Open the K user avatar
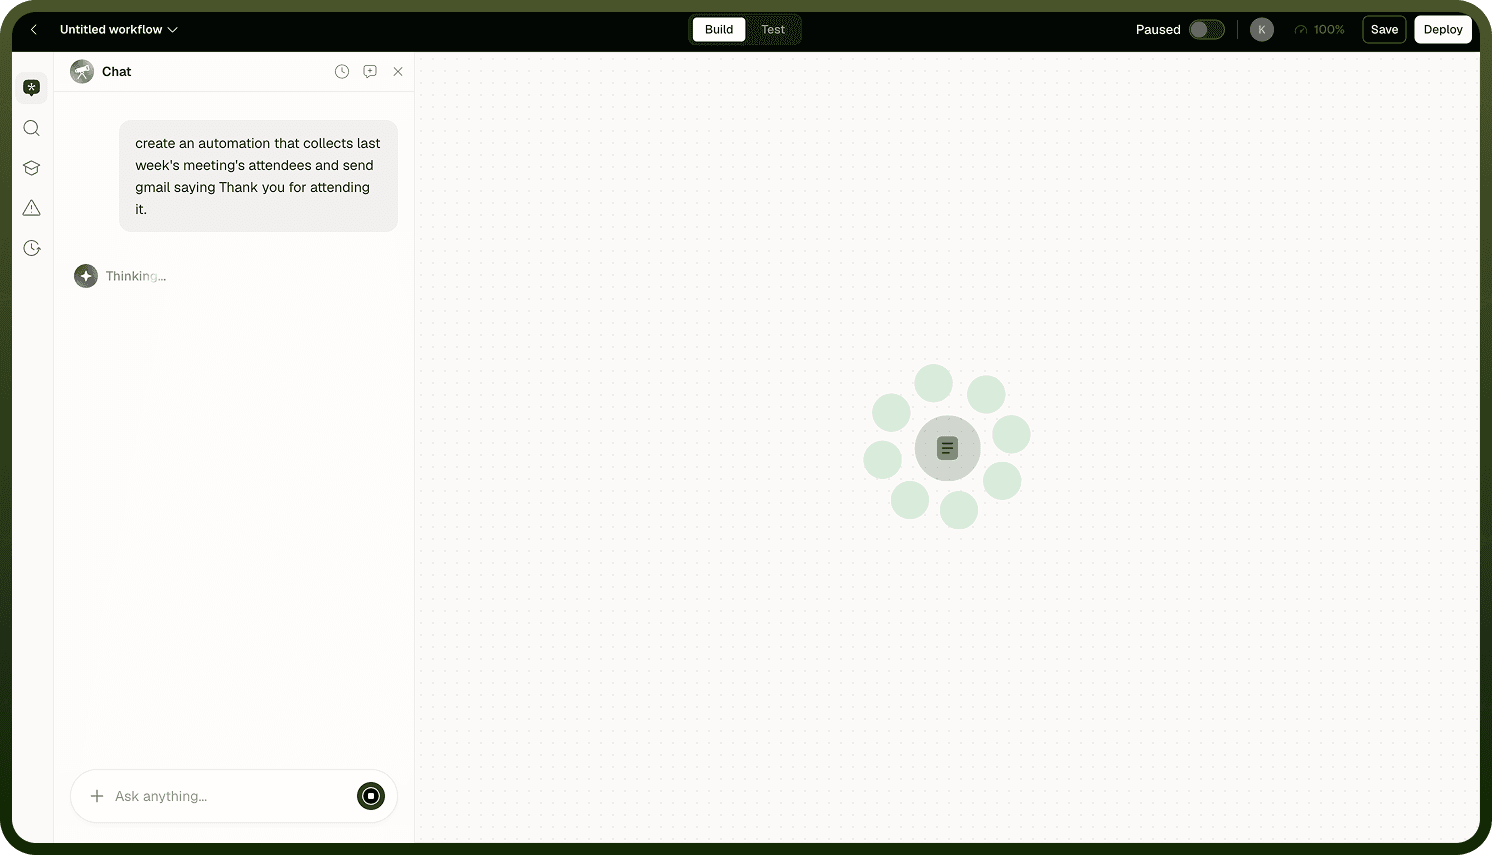Screen dimensions: 1492x855 tap(1262, 30)
